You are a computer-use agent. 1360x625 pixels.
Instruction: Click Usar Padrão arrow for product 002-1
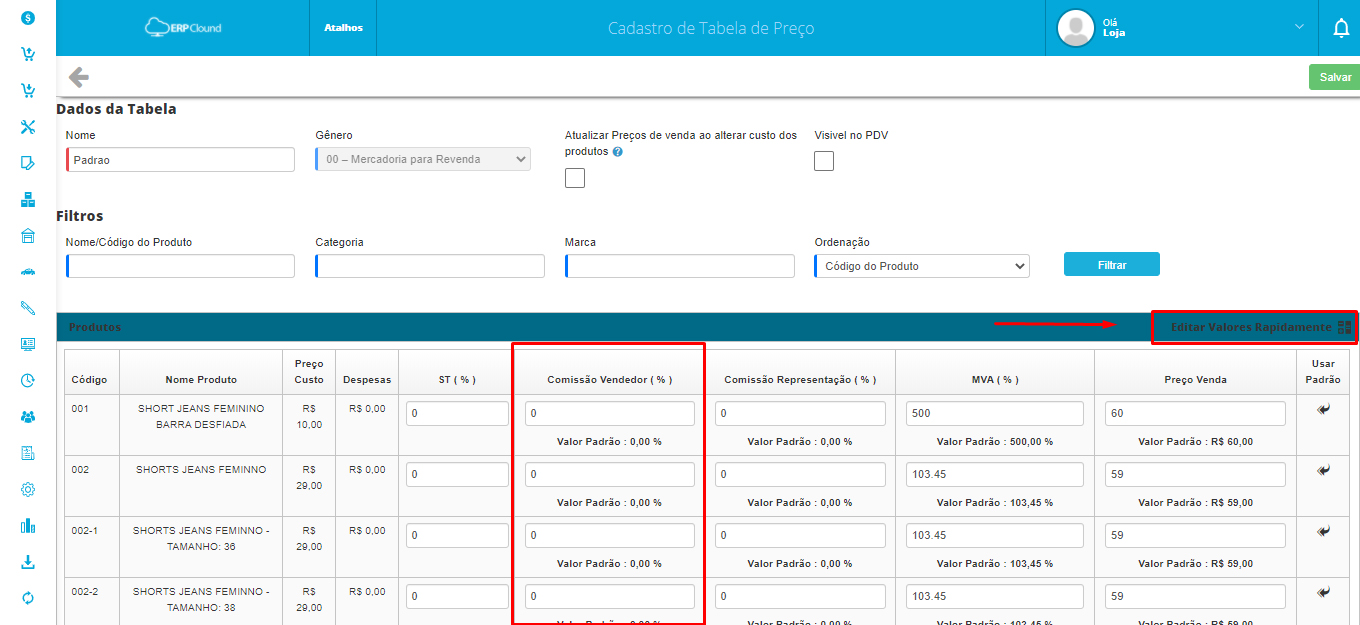coord(1324,531)
